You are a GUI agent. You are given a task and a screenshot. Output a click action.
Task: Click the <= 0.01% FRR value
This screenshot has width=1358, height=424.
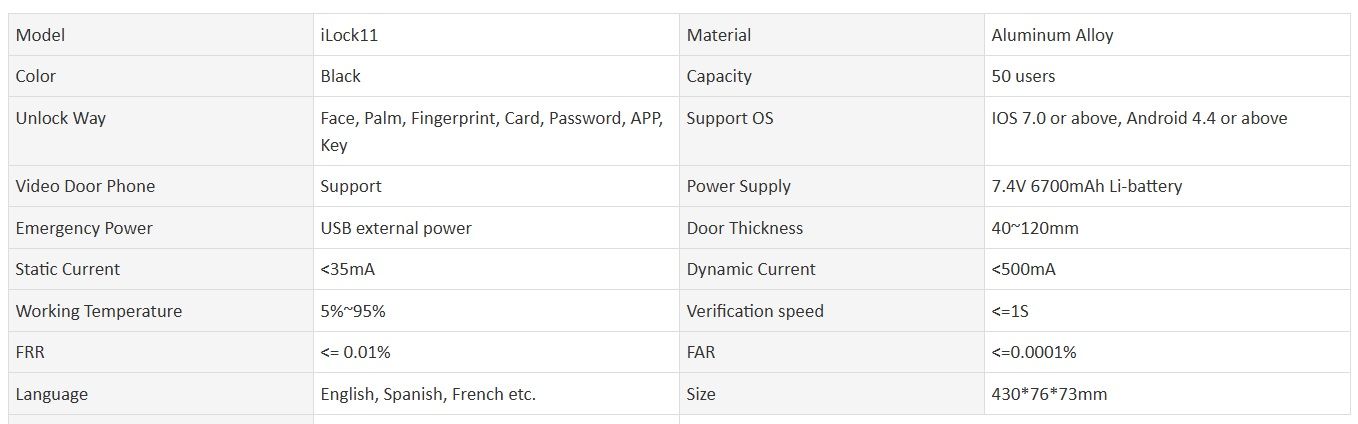click(x=355, y=352)
